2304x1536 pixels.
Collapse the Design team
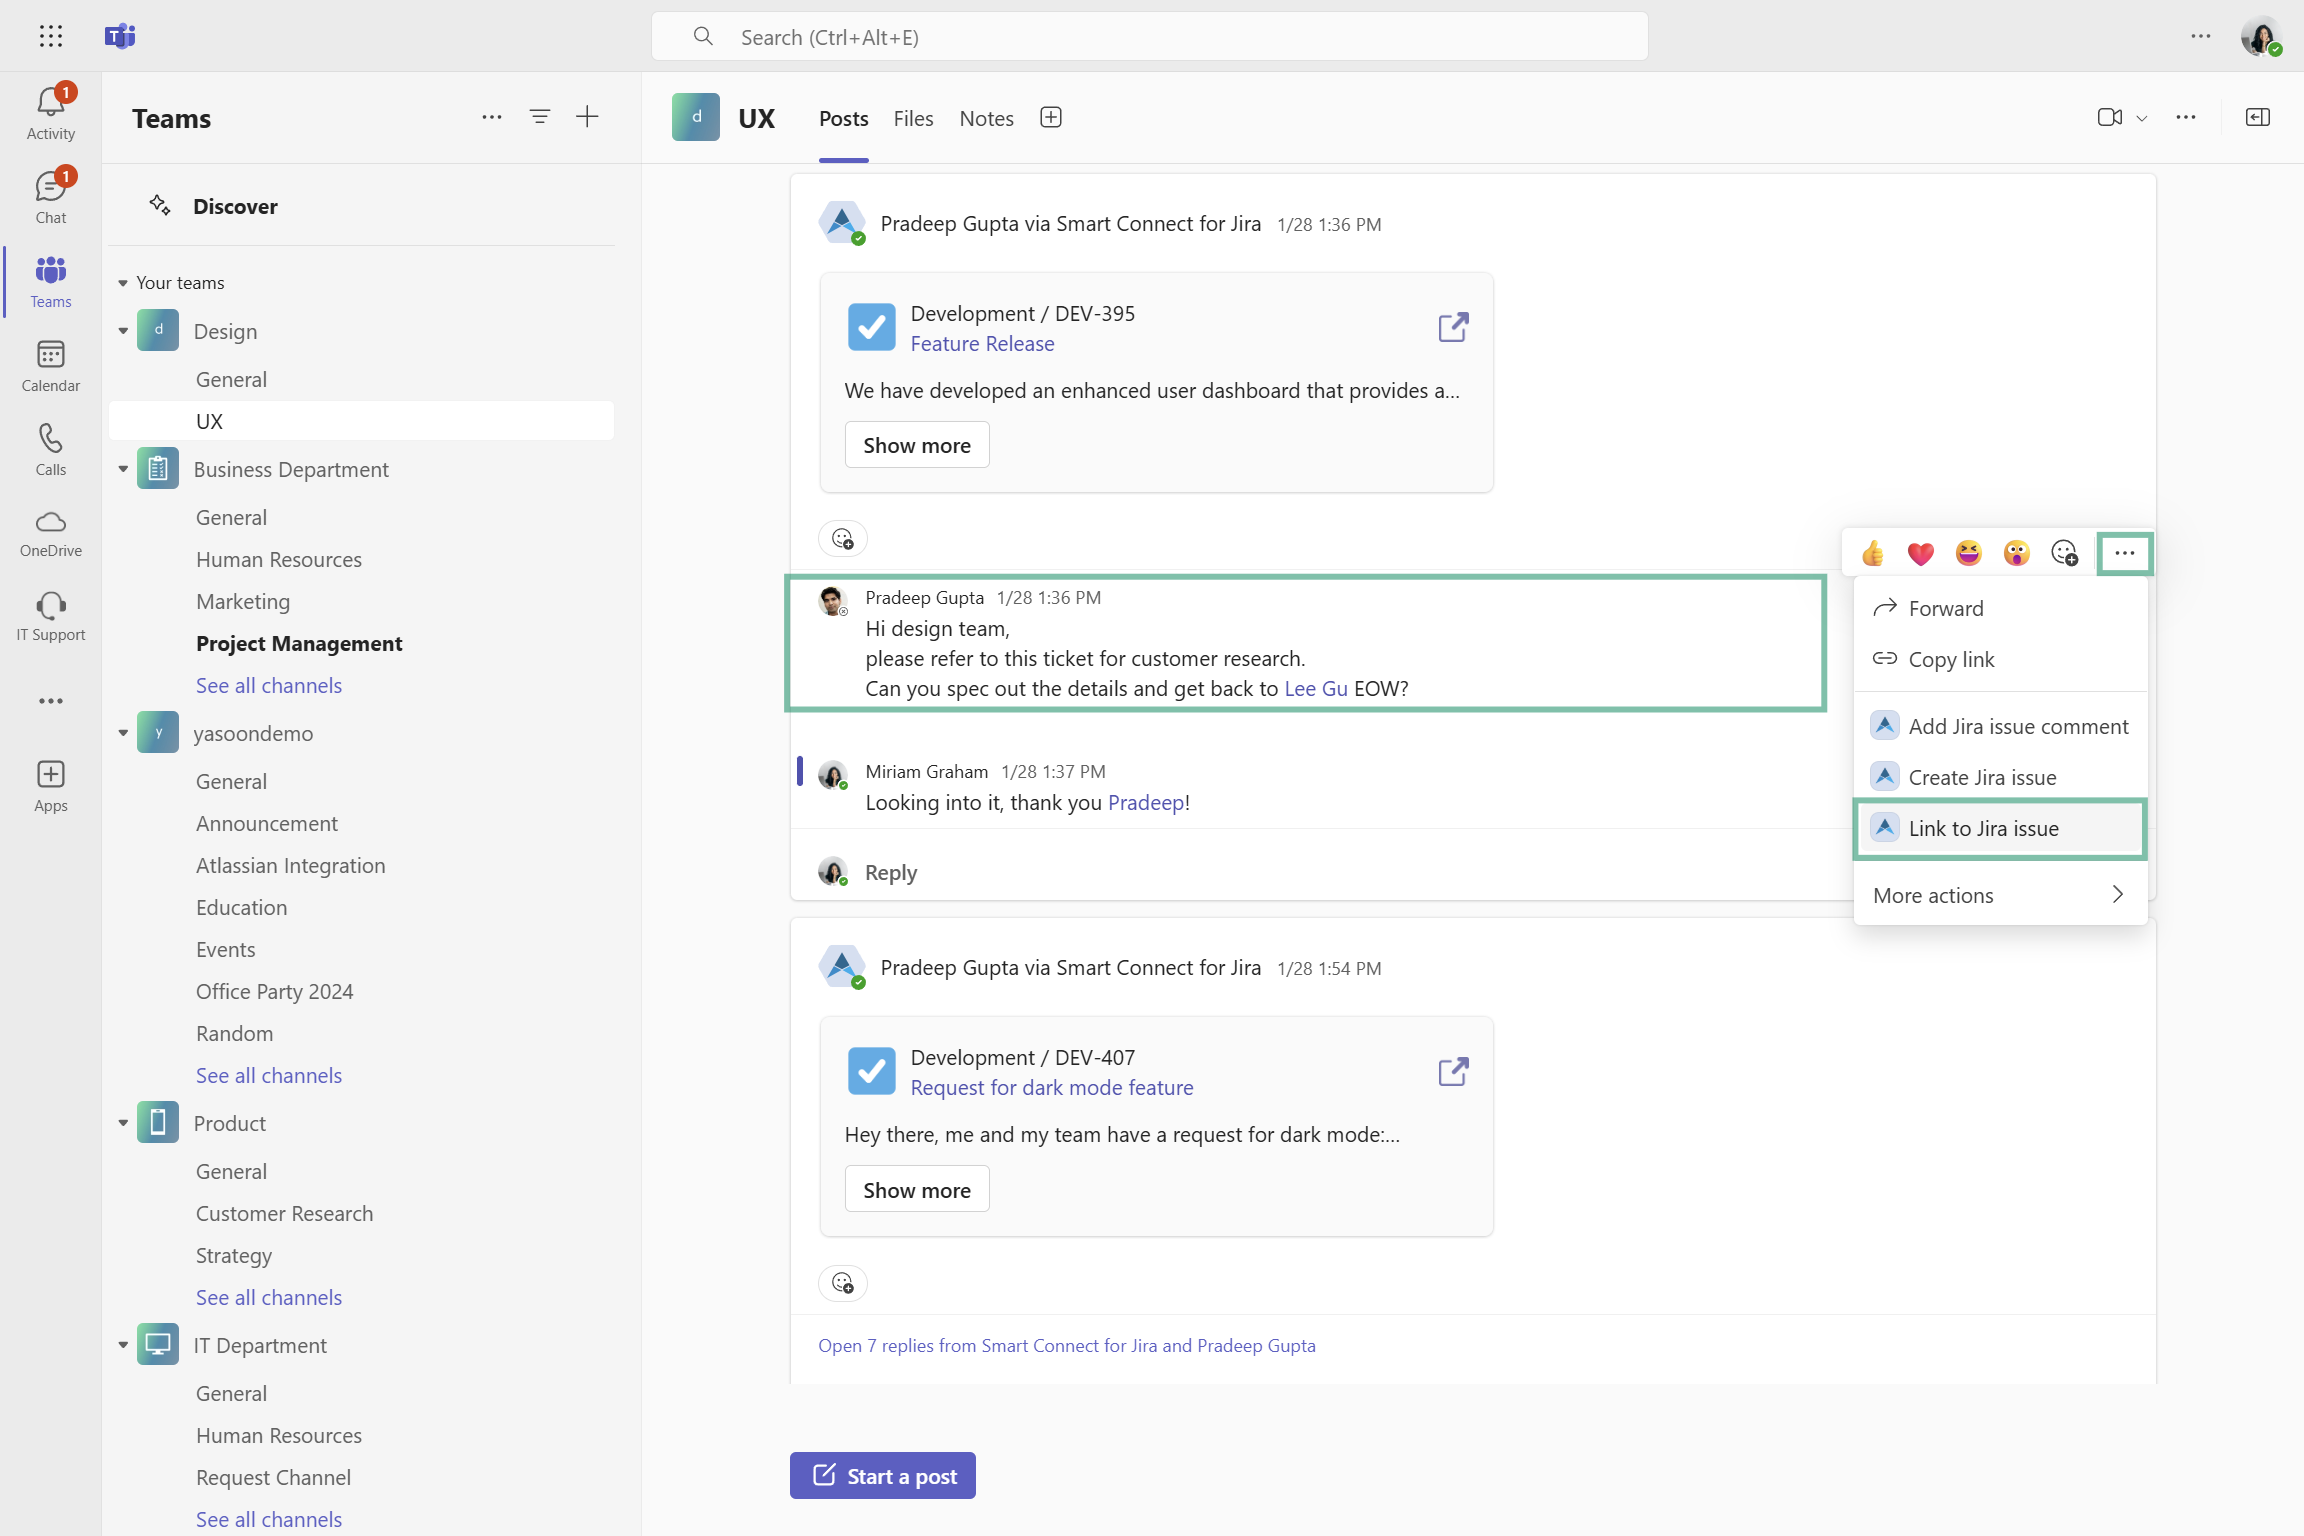123,331
